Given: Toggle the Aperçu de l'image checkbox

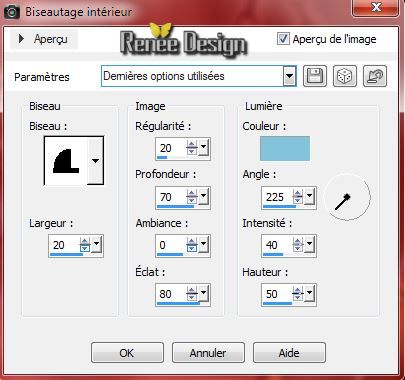Looking at the screenshot, I should click(283, 39).
